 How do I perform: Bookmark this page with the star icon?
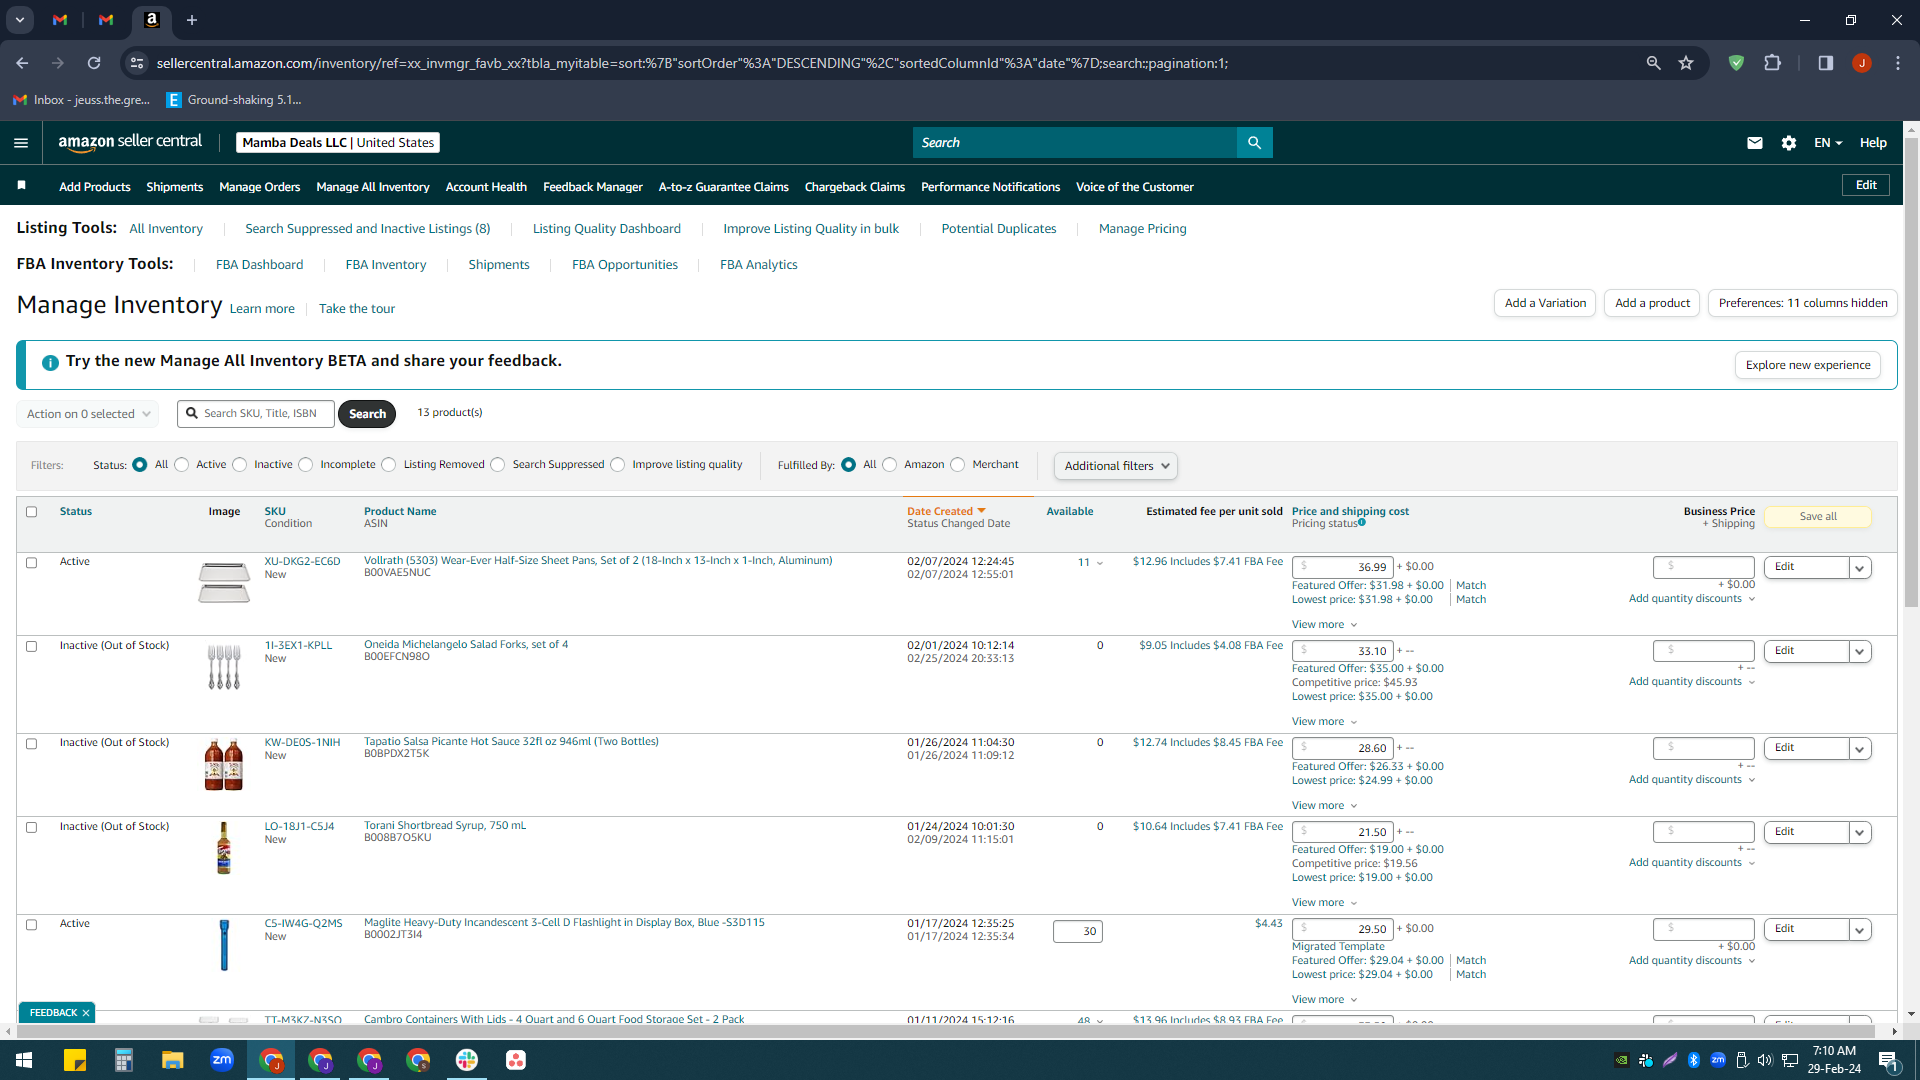pyautogui.click(x=1686, y=63)
